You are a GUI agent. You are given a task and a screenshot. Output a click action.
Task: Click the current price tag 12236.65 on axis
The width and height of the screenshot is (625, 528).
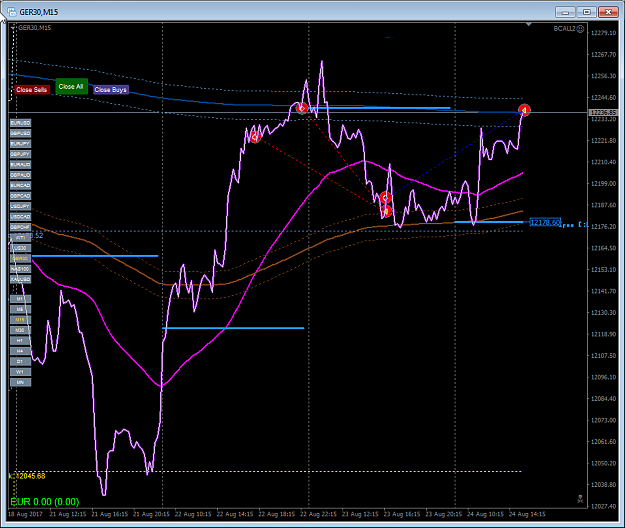point(603,112)
